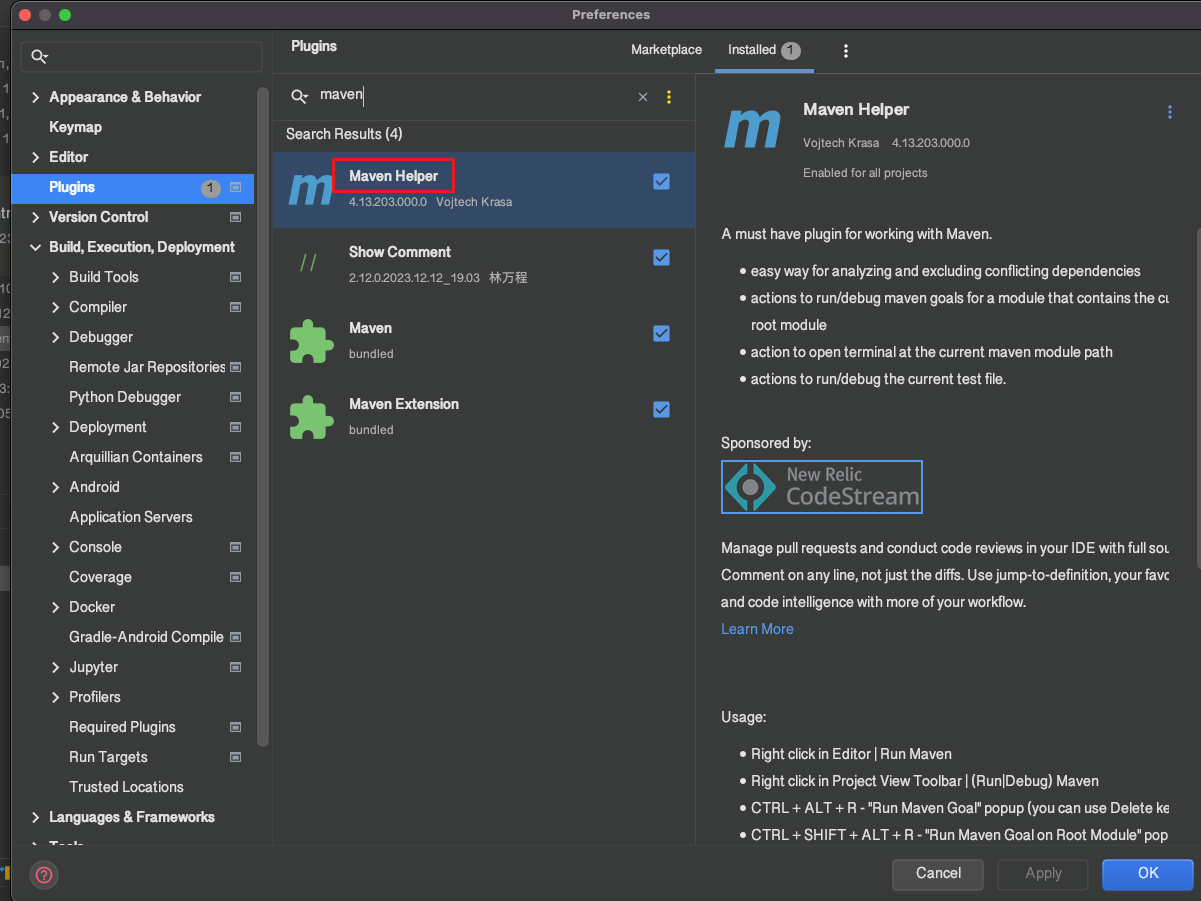Expand the Appearance & Behavior section
Screen dimensions: 1201x901
click(36, 97)
